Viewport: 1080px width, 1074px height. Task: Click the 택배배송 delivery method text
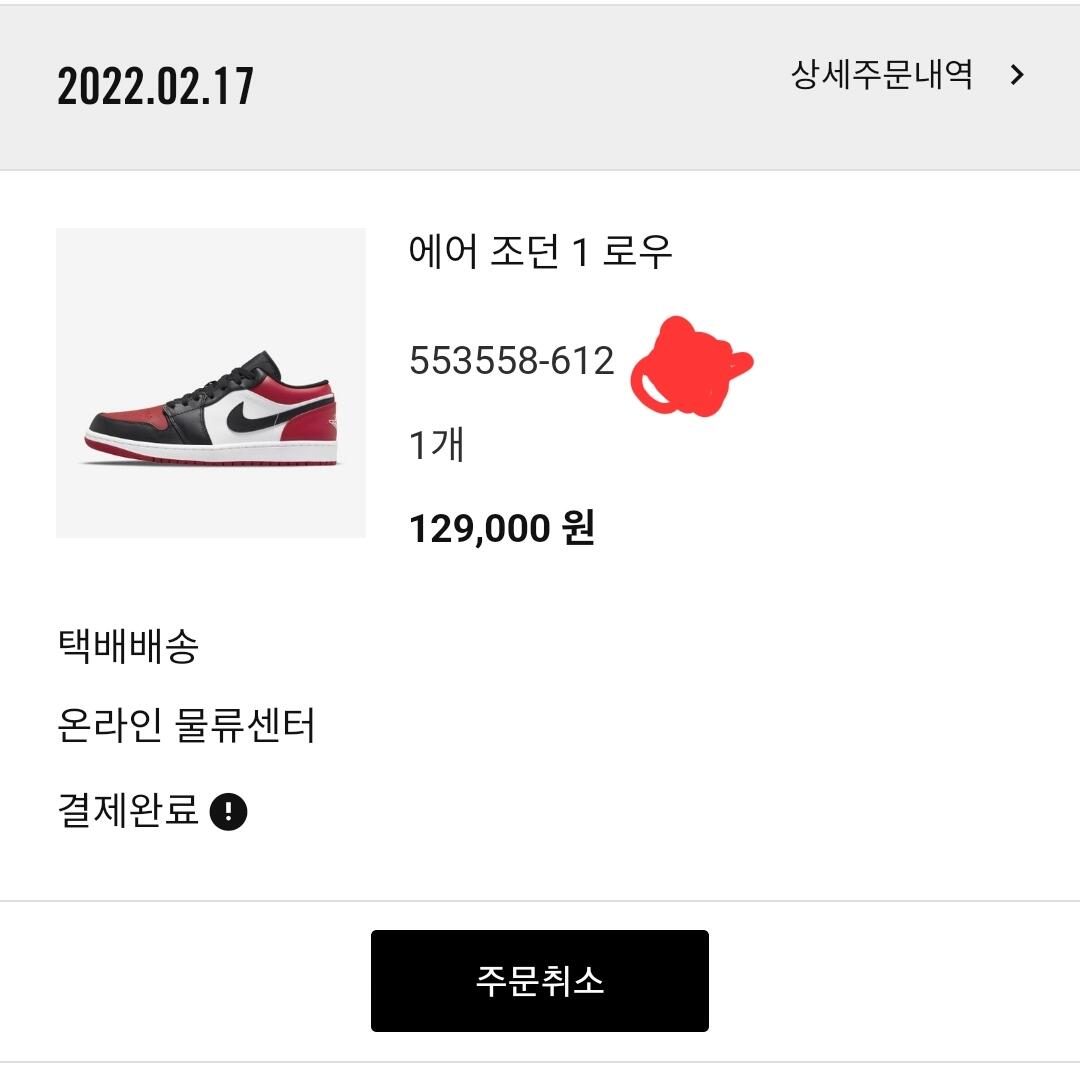129,646
